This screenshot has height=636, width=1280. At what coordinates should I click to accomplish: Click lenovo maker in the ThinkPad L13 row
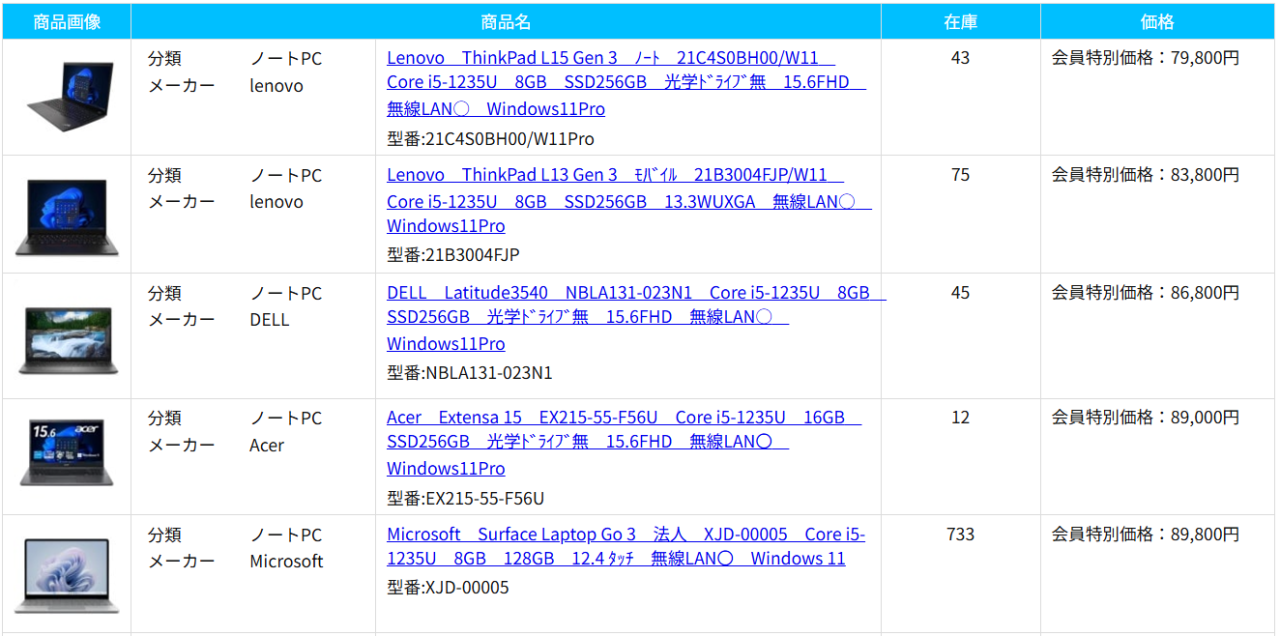pyautogui.click(x=276, y=202)
